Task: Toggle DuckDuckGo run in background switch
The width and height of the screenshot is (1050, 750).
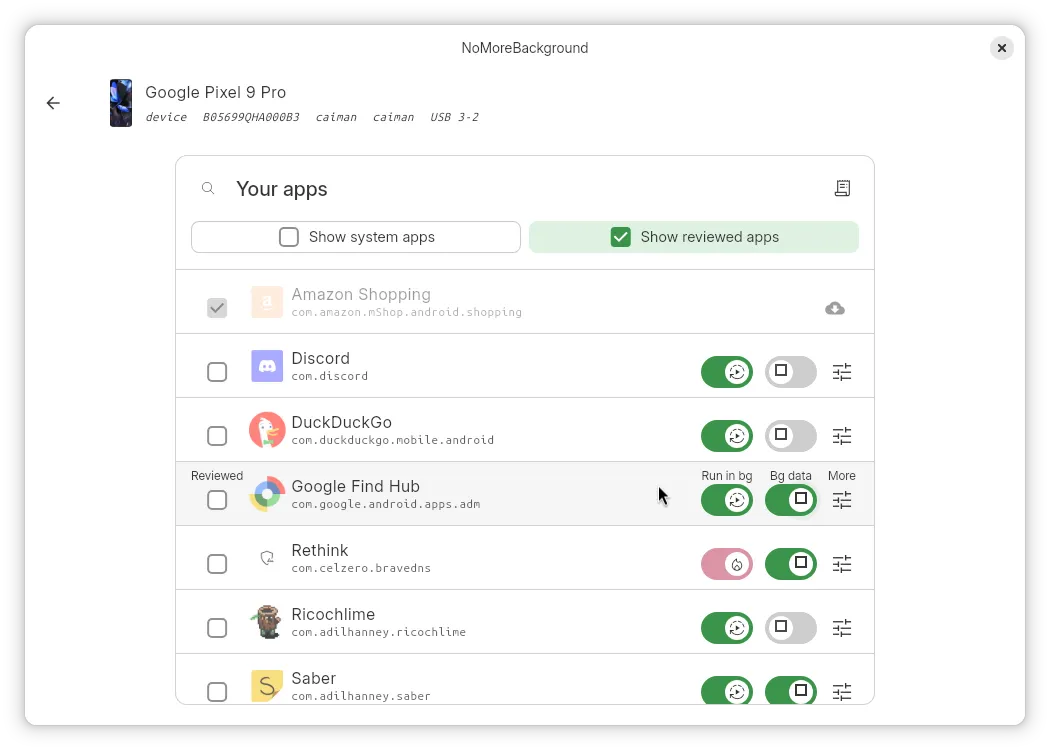Action: (727, 436)
